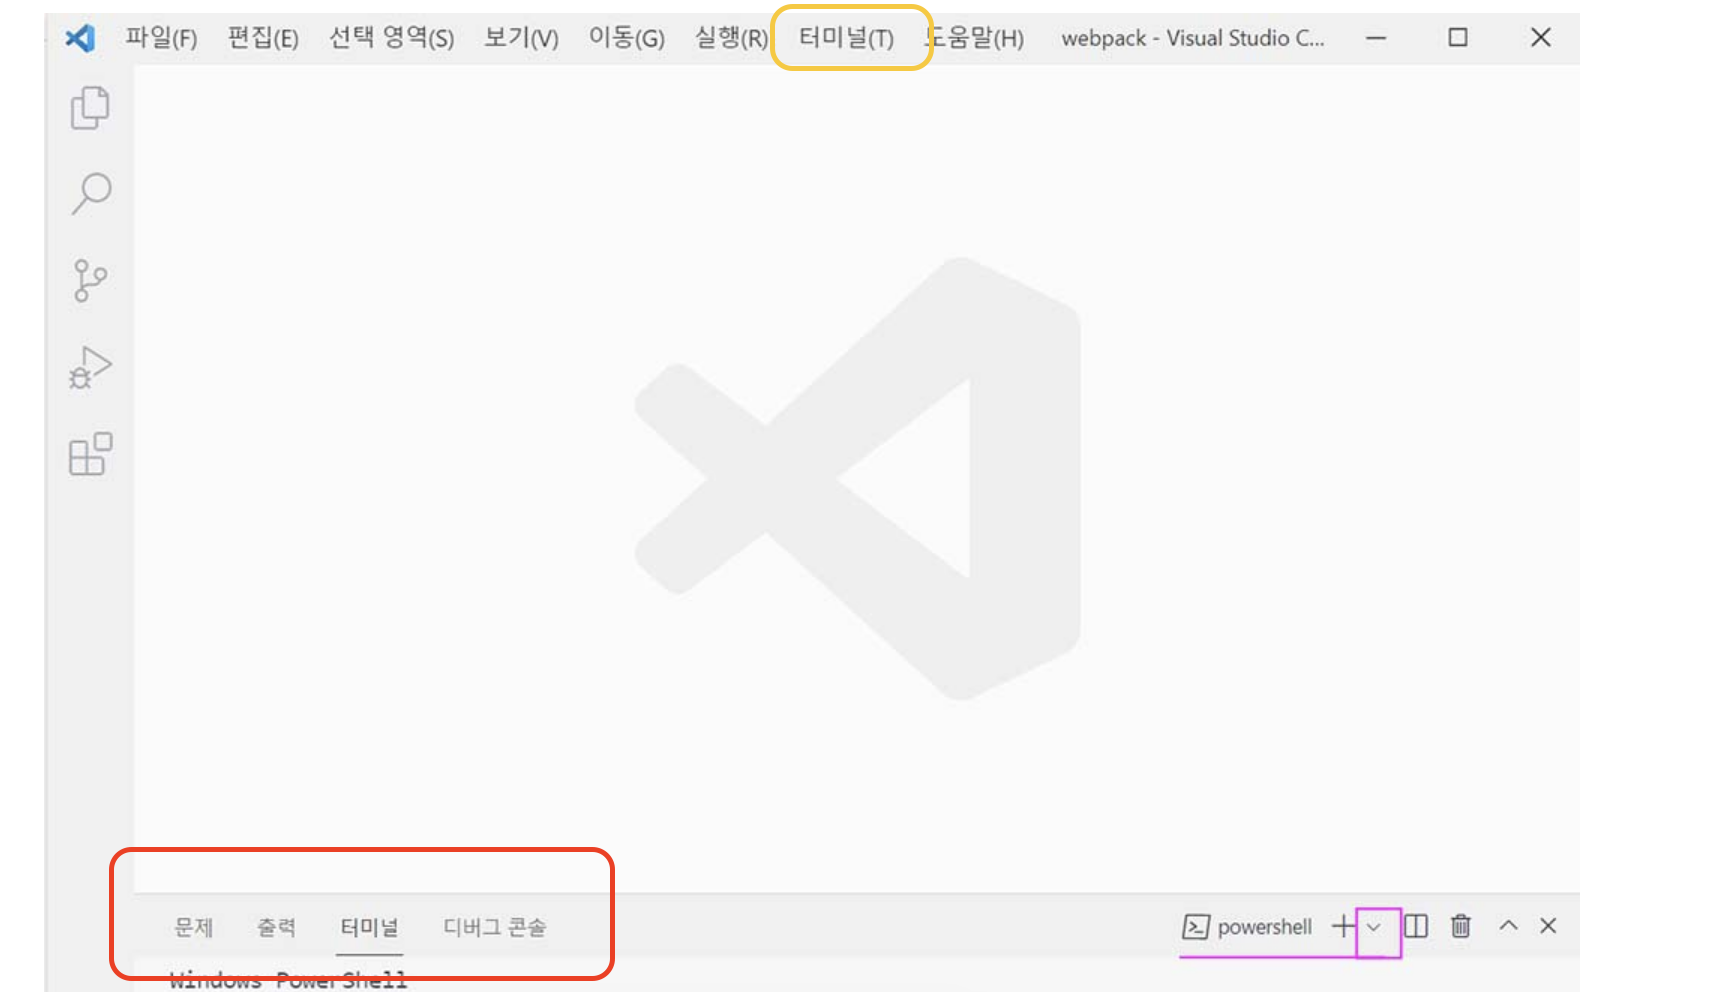Maximize panel size with up chevron

1508,926
